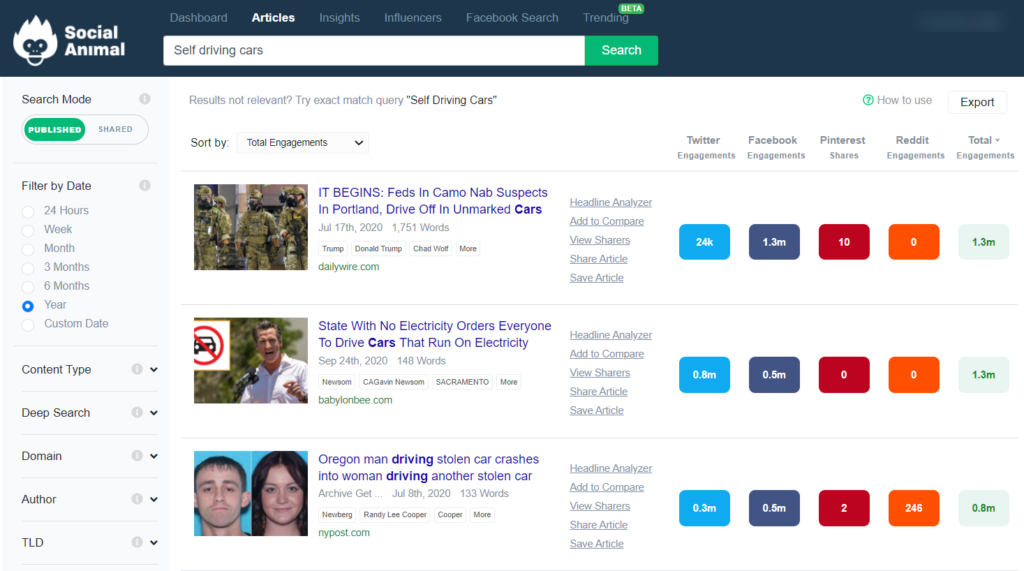Select the SHARED search mode
The image size is (1024, 571).
116,129
